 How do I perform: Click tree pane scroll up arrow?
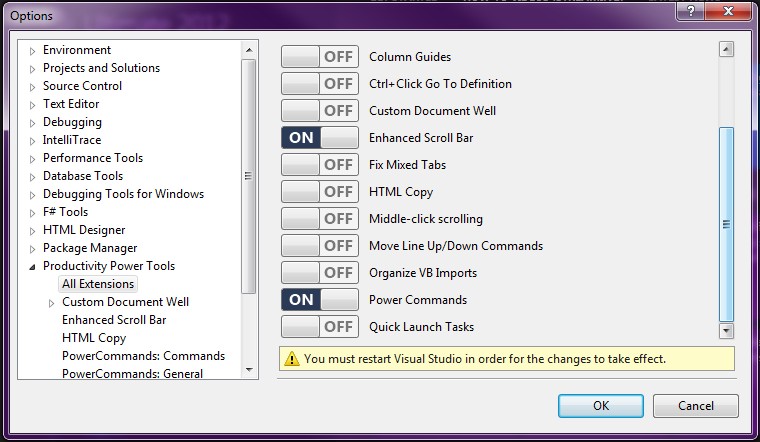click(249, 50)
